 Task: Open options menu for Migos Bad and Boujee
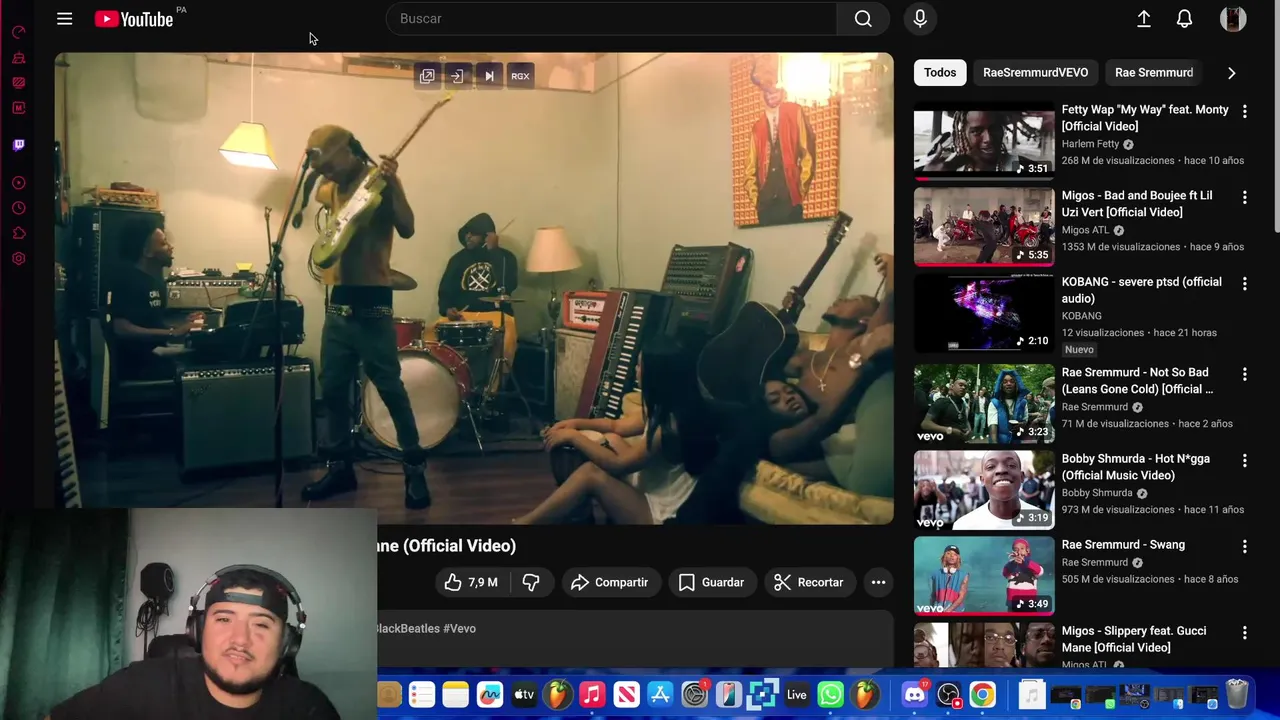point(1245,198)
